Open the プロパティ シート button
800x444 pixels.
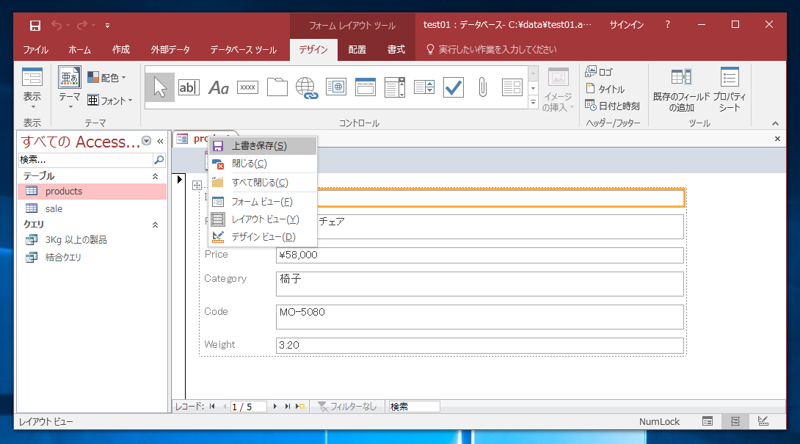click(x=730, y=89)
